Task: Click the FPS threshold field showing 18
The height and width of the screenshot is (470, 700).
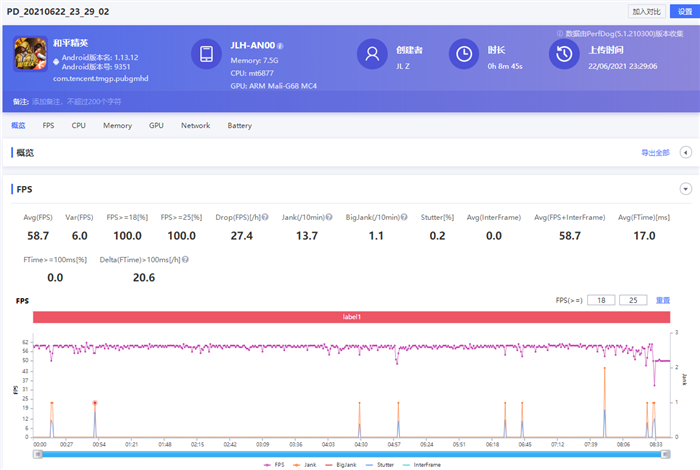Action: tap(601, 300)
